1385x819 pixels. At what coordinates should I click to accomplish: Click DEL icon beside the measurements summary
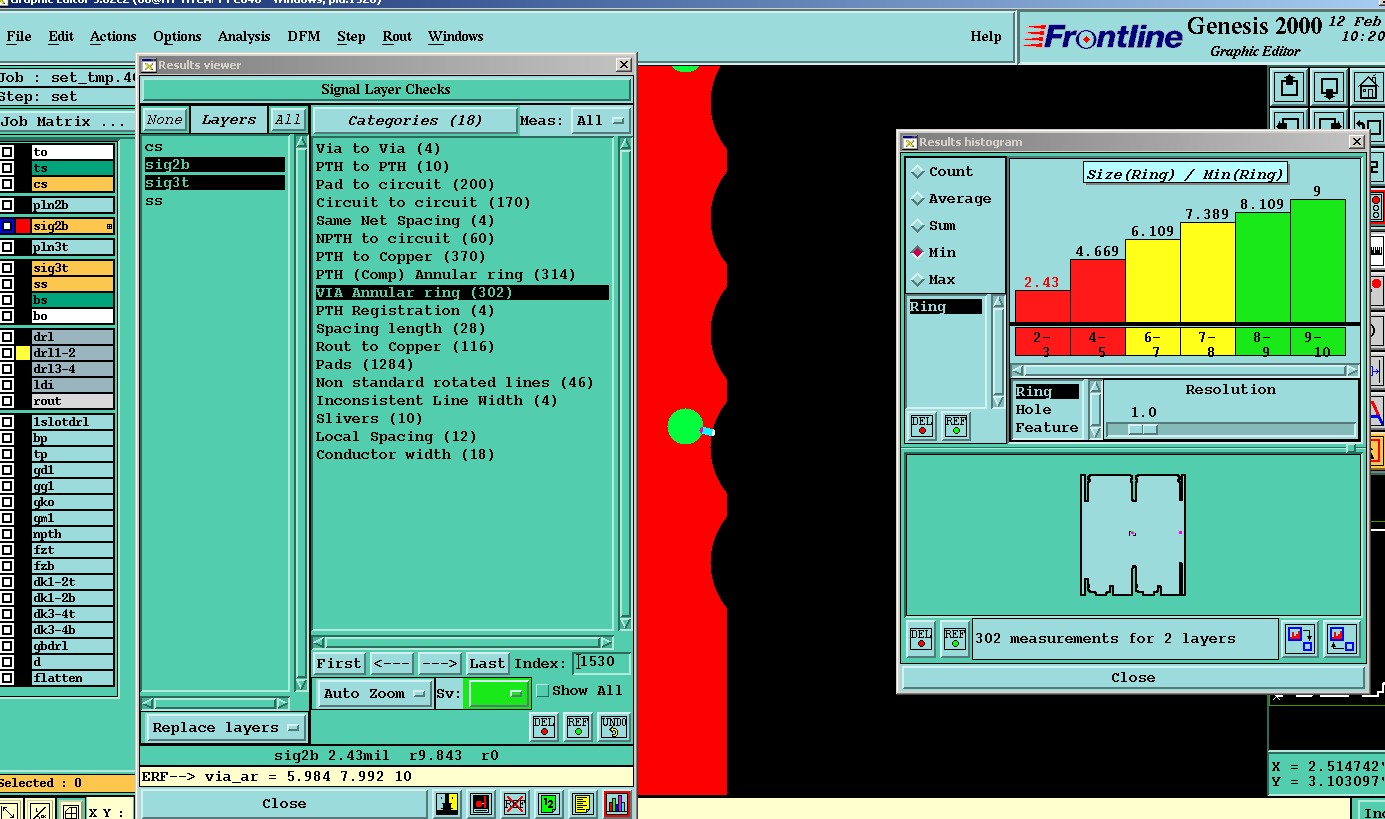click(x=921, y=638)
